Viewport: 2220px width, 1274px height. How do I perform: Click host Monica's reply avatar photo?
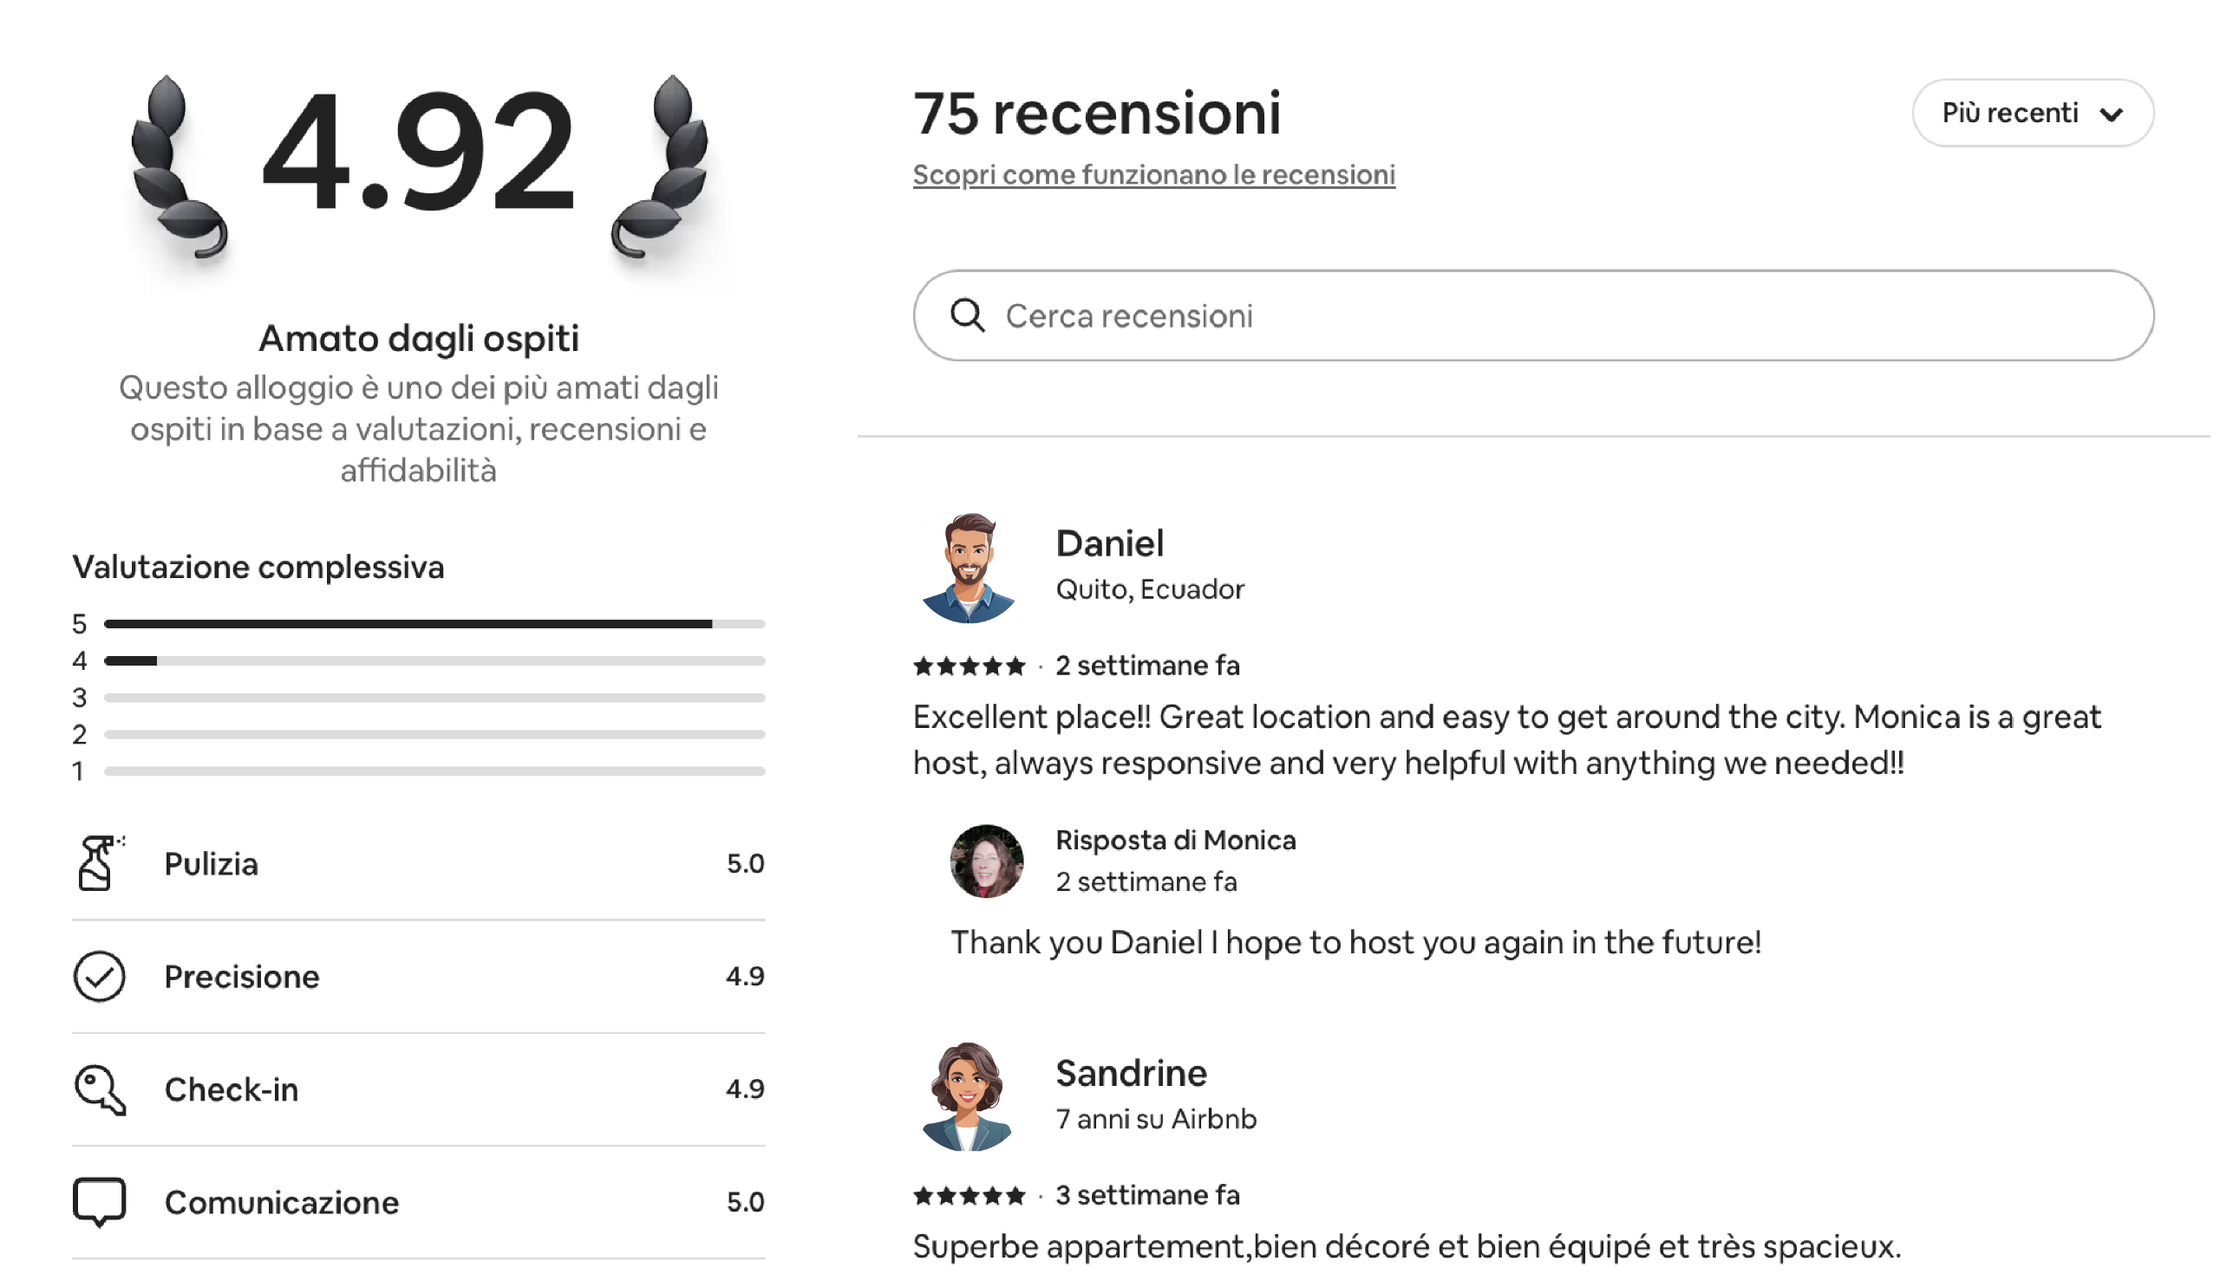click(986, 861)
